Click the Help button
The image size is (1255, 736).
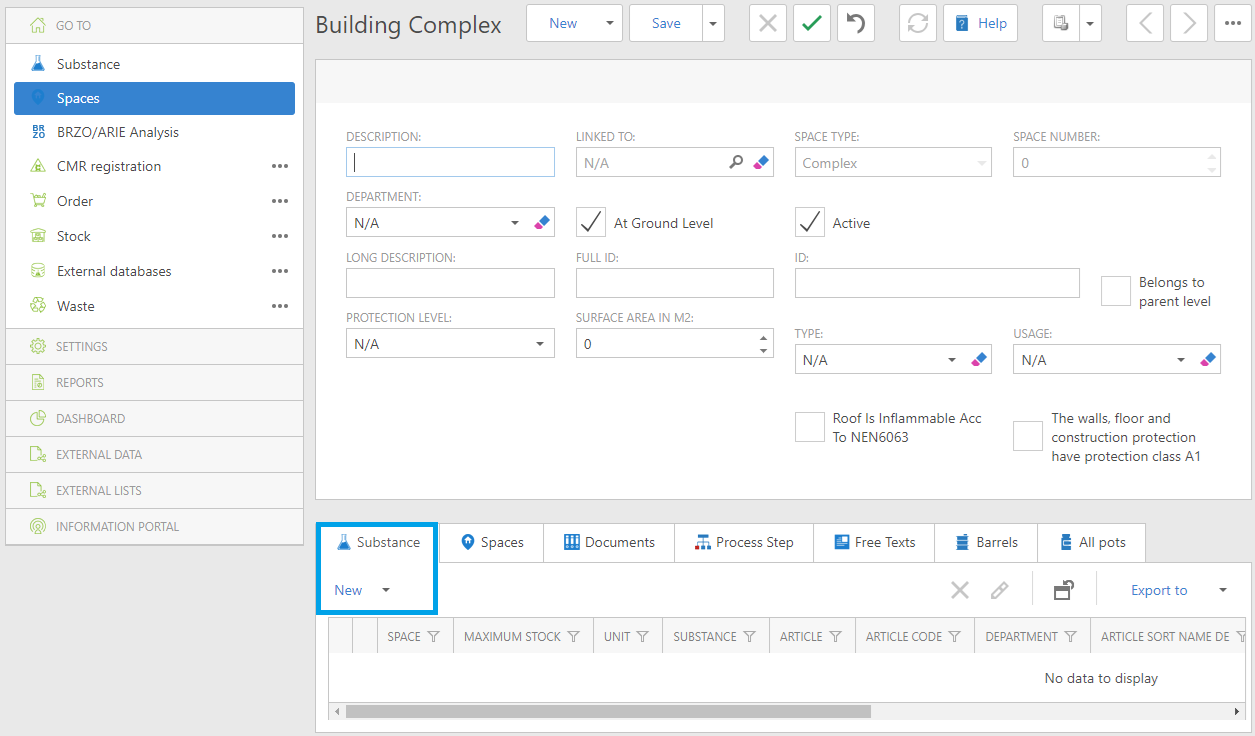(x=980, y=24)
